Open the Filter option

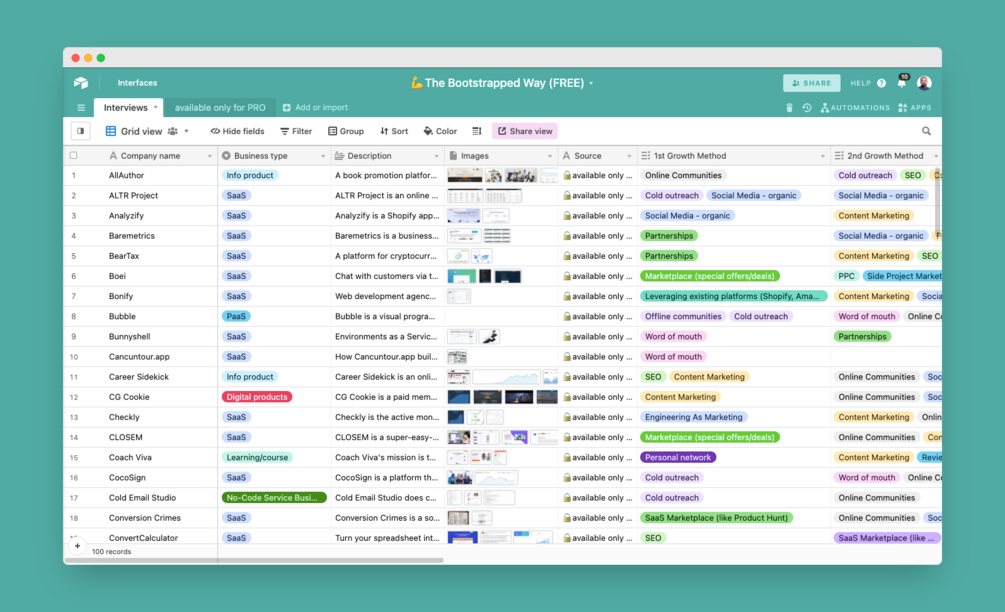(x=296, y=131)
